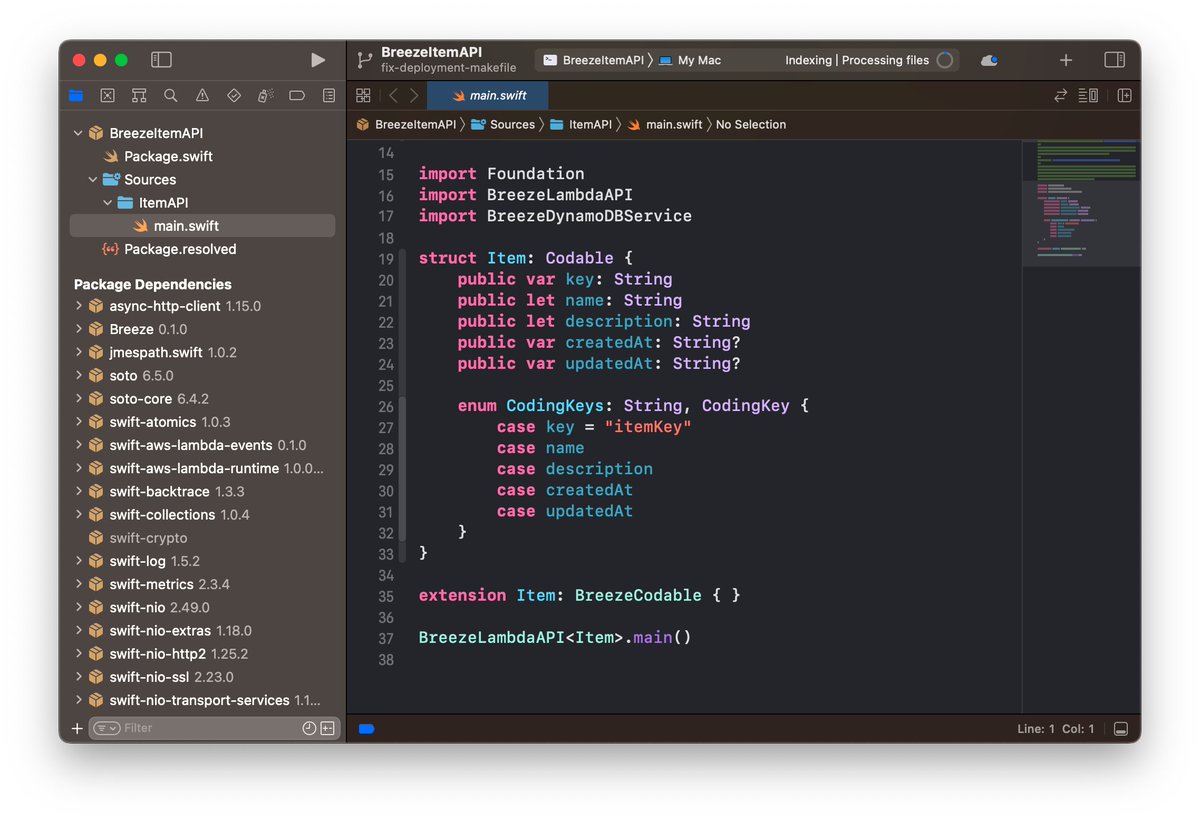Click the blue indicator in debug bar
This screenshot has height=821, width=1200.
366,729
